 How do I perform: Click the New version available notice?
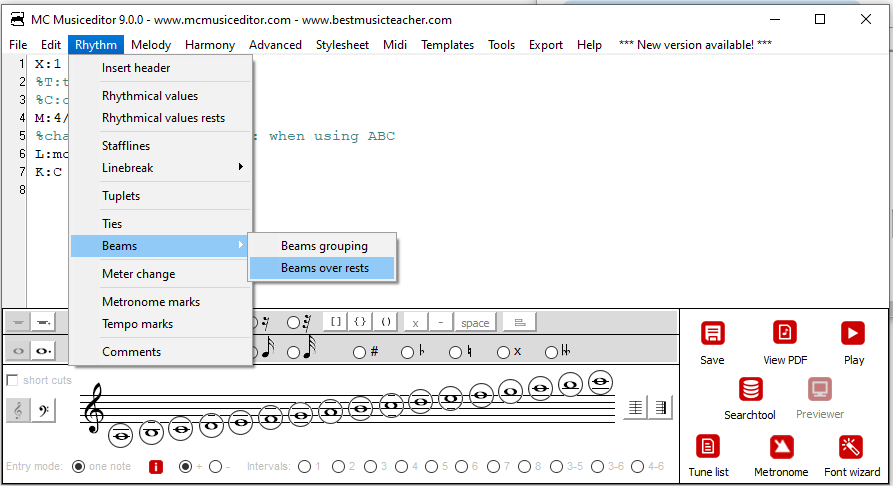pos(695,45)
